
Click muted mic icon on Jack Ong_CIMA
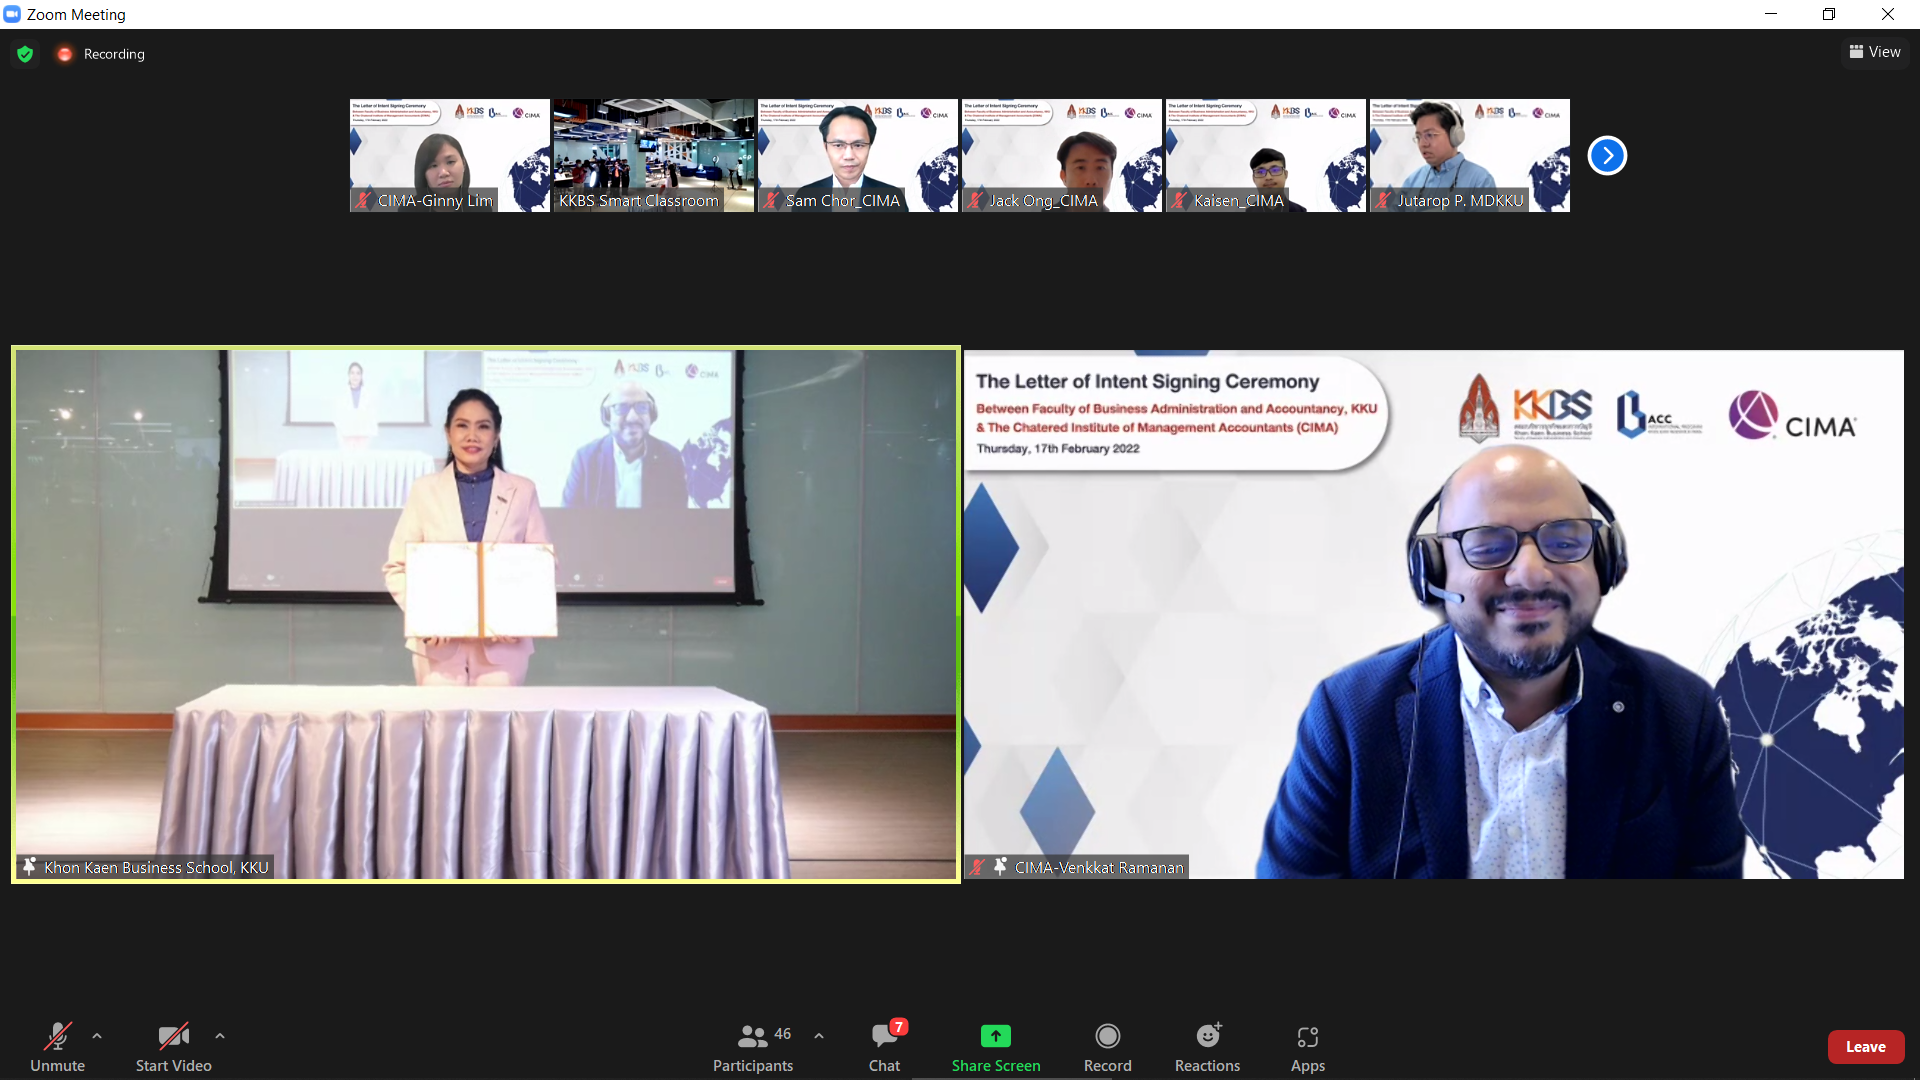click(x=975, y=200)
